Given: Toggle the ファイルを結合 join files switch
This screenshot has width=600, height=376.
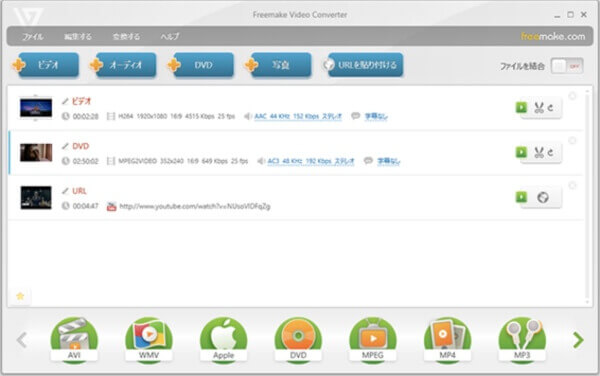Looking at the screenshot, I should click(x=567, y=66).
